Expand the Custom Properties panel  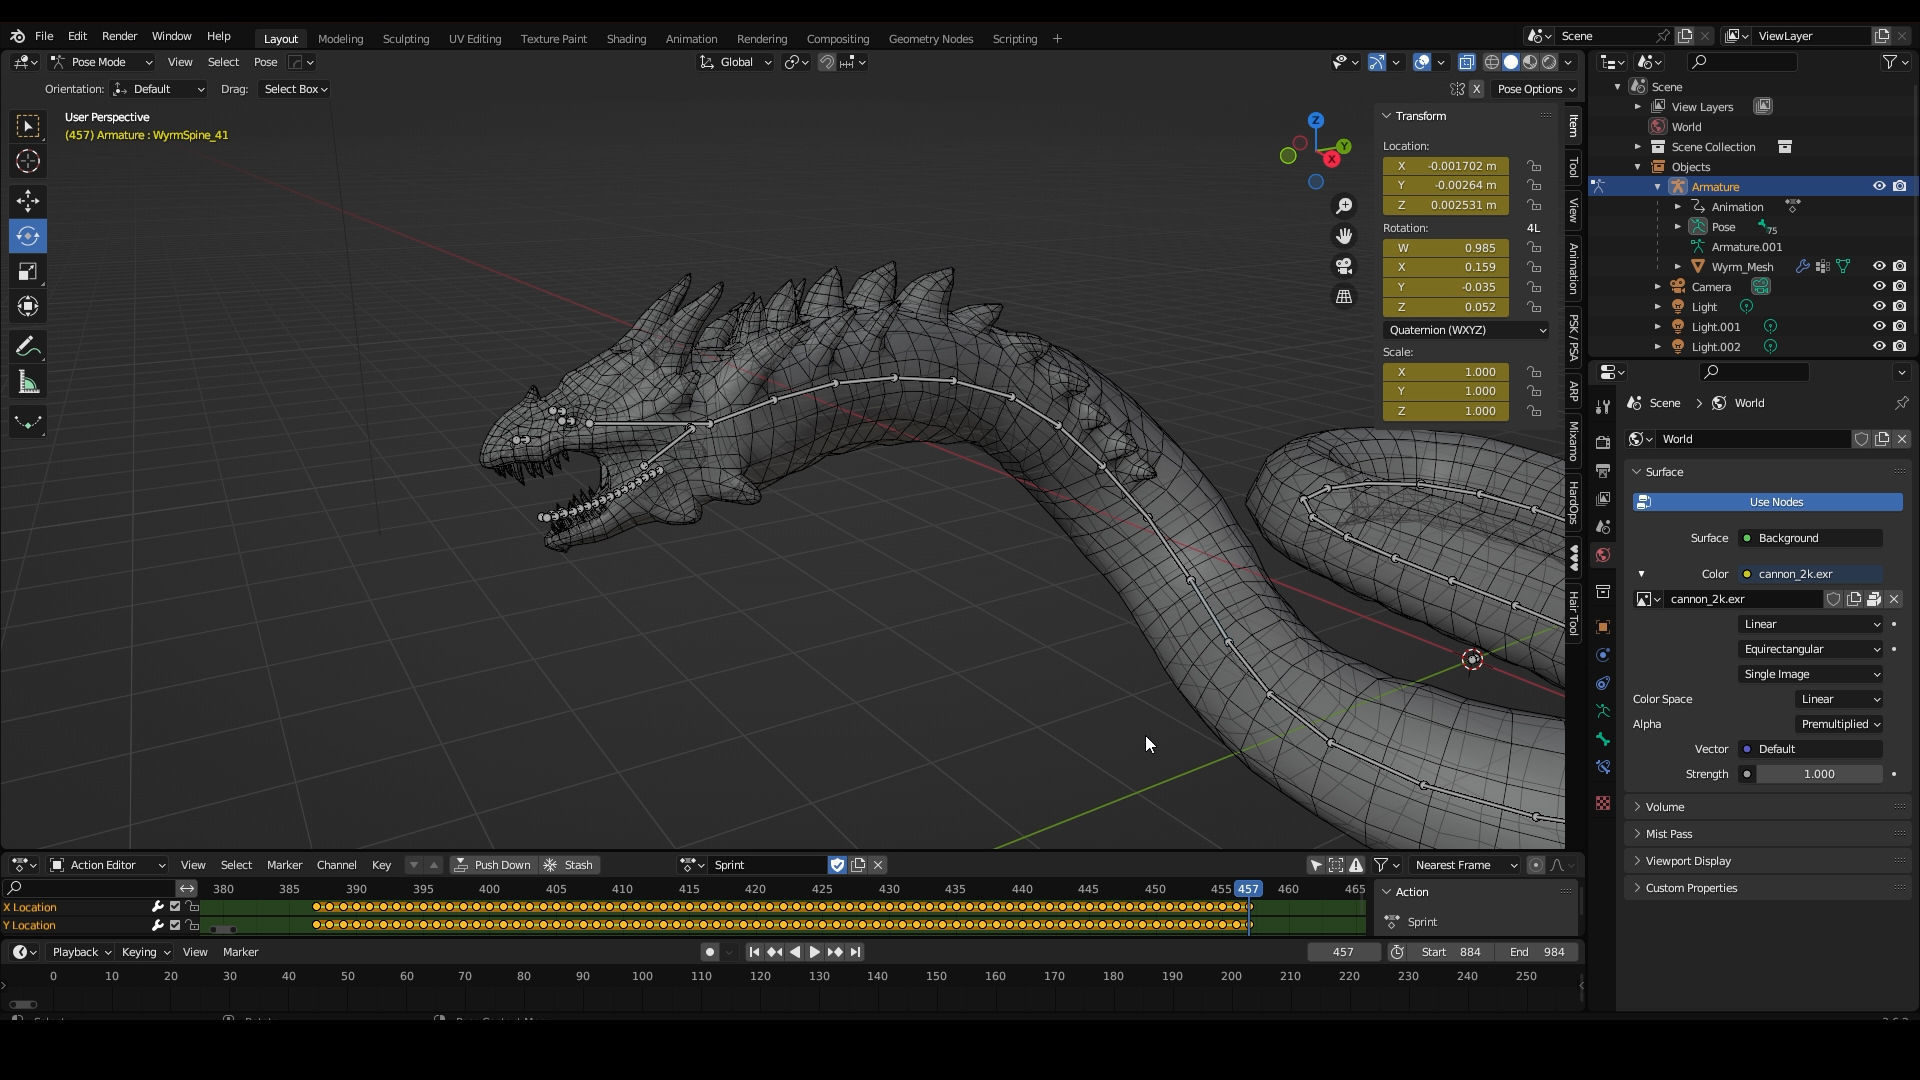tap(1690, 888)
